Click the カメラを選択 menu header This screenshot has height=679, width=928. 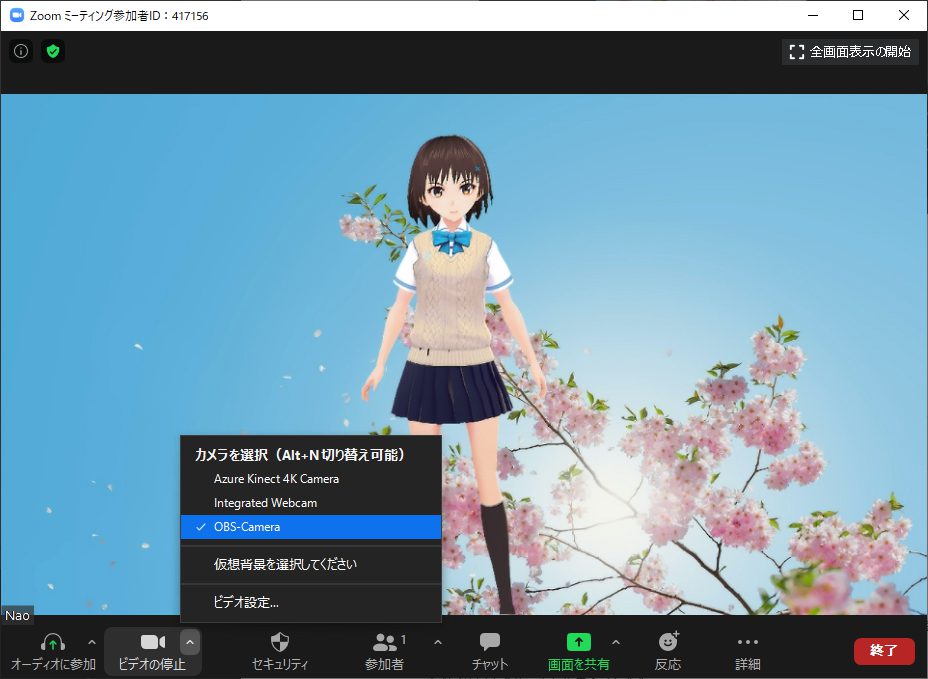pos(299,455)
